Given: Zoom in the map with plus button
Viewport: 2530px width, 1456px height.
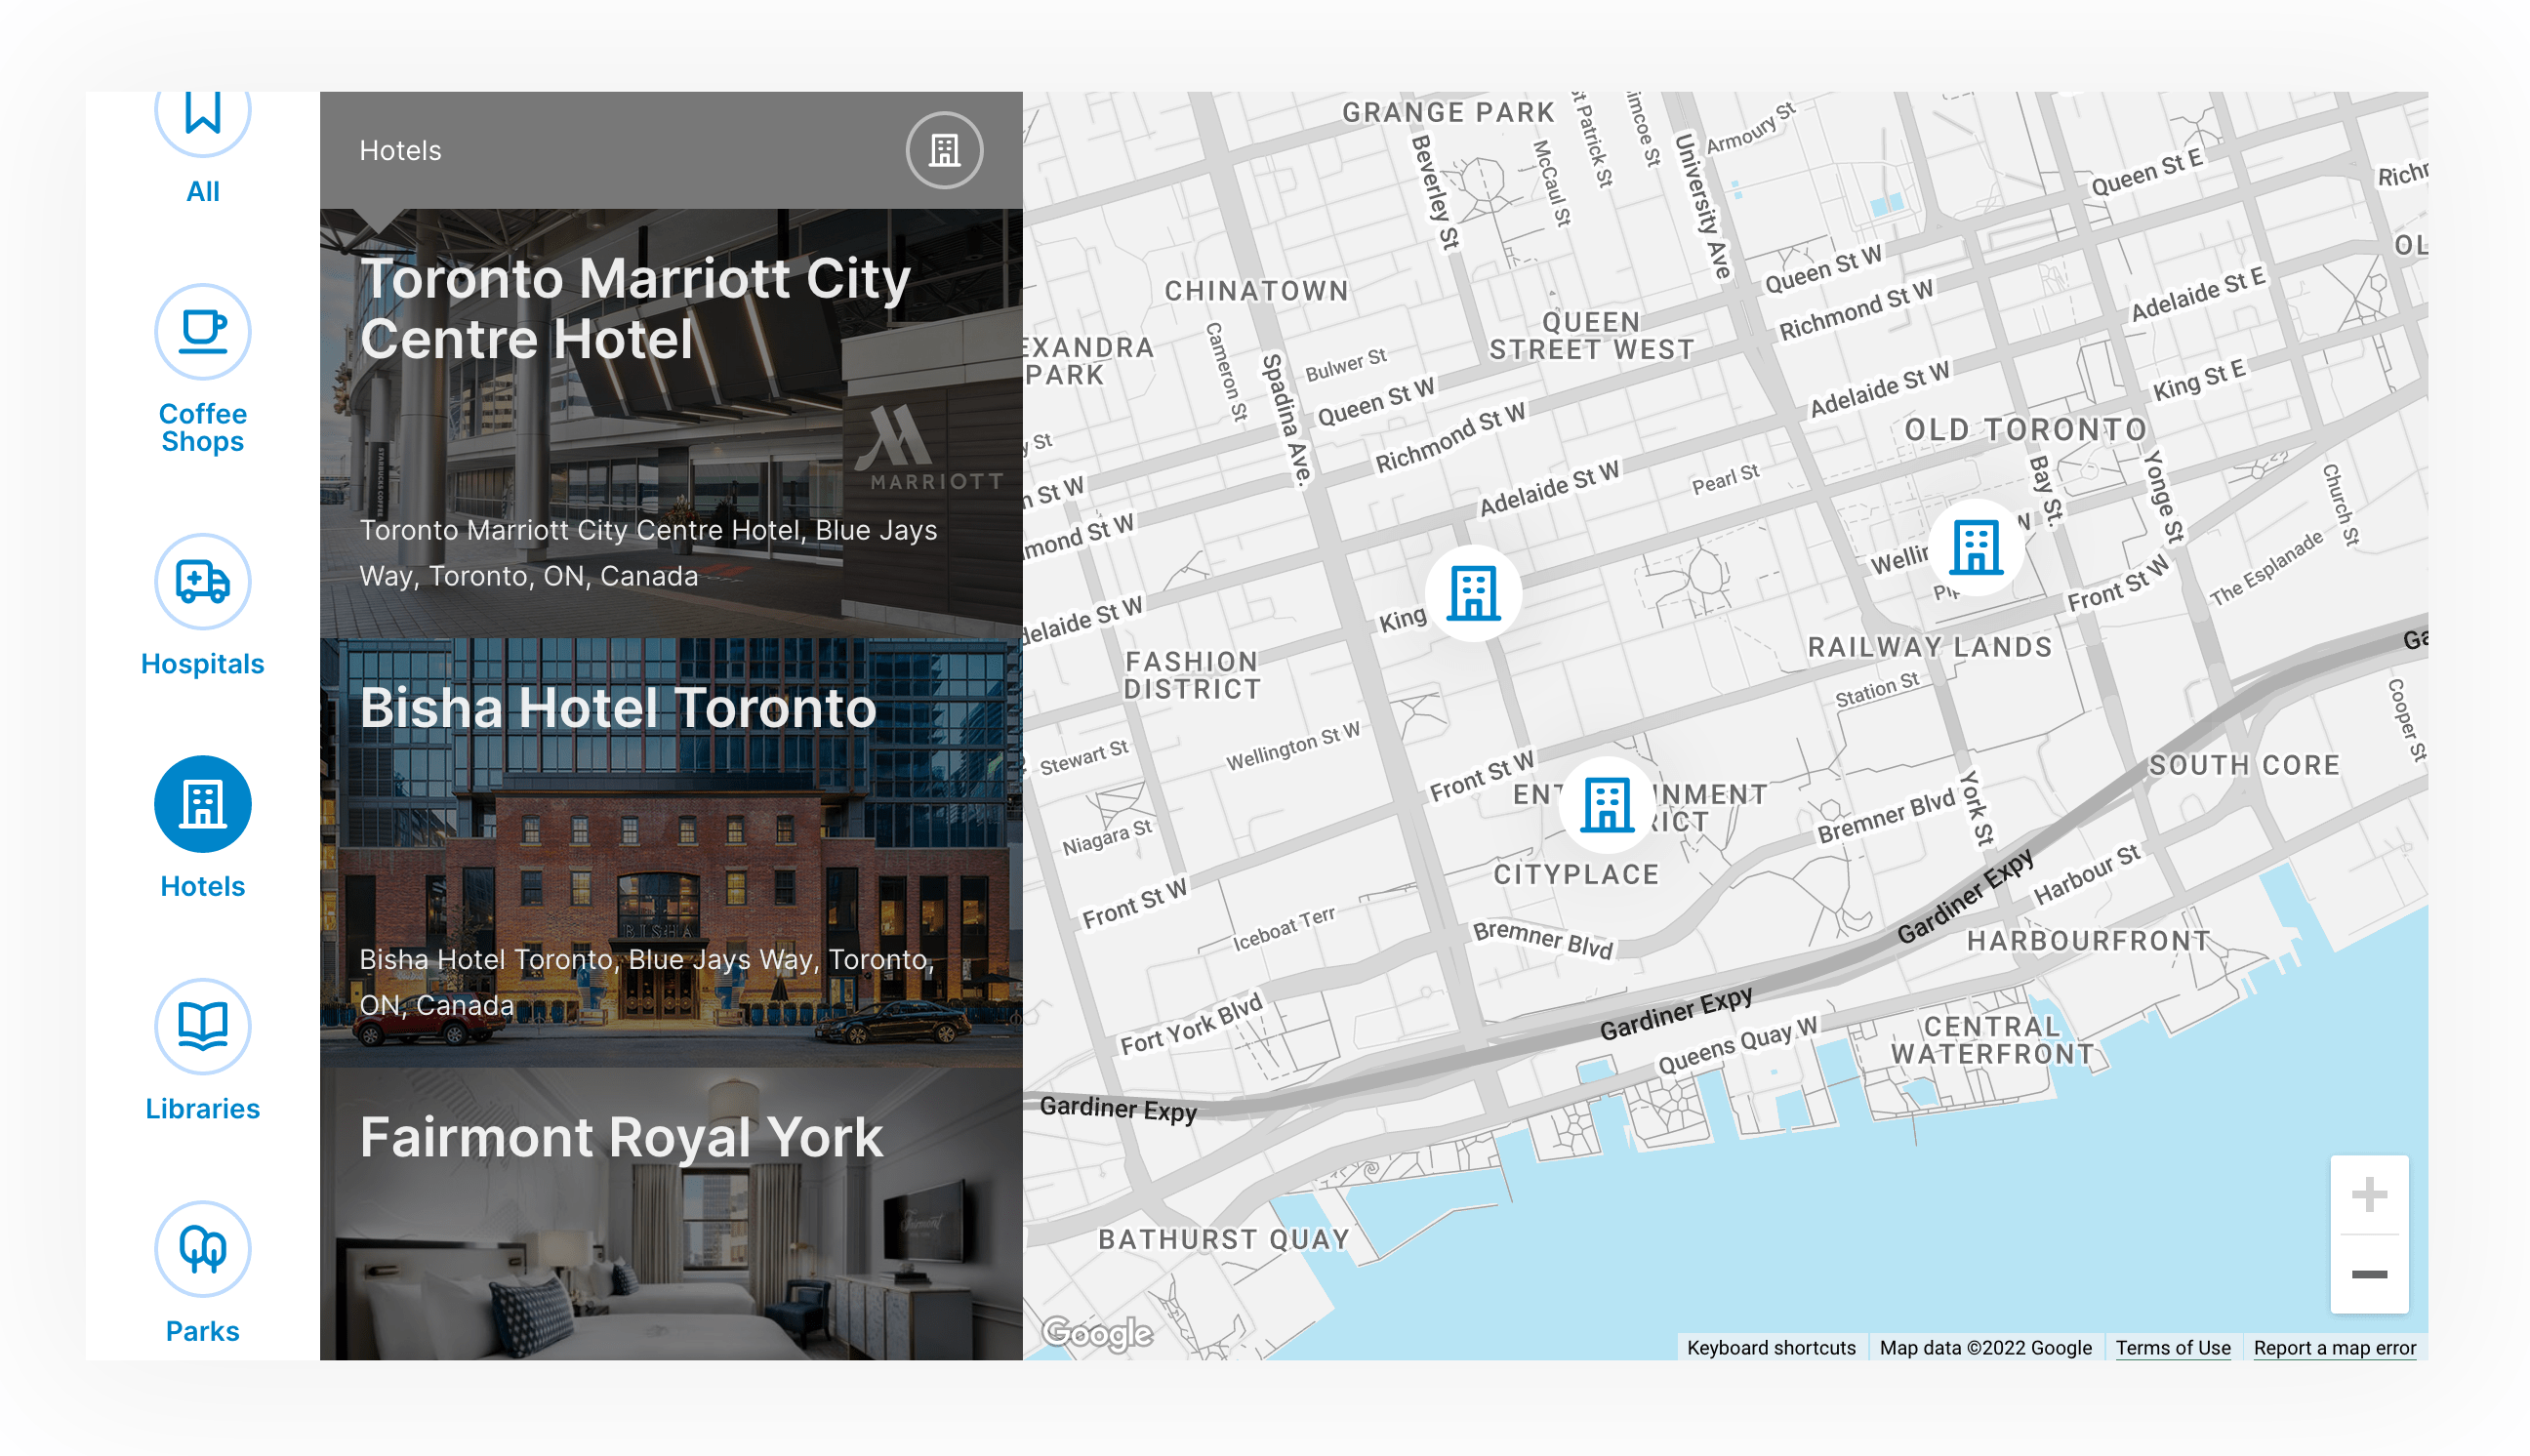Looking at the screenshot, I should pos(2368,1195).
